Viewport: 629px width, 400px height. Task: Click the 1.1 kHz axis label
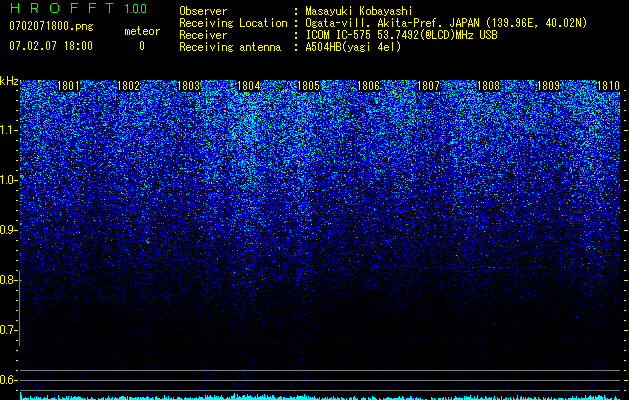pyautogui.click(x=8, y=130)
